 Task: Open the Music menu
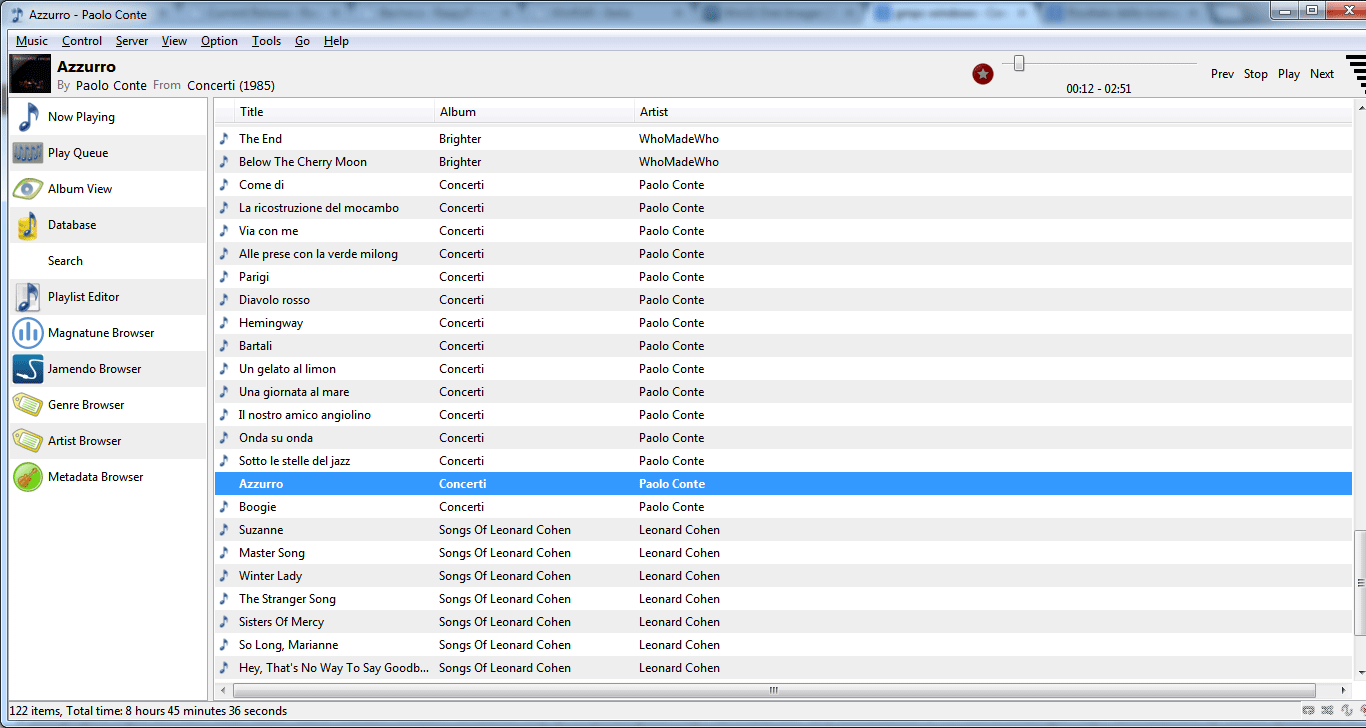[32, 41]
